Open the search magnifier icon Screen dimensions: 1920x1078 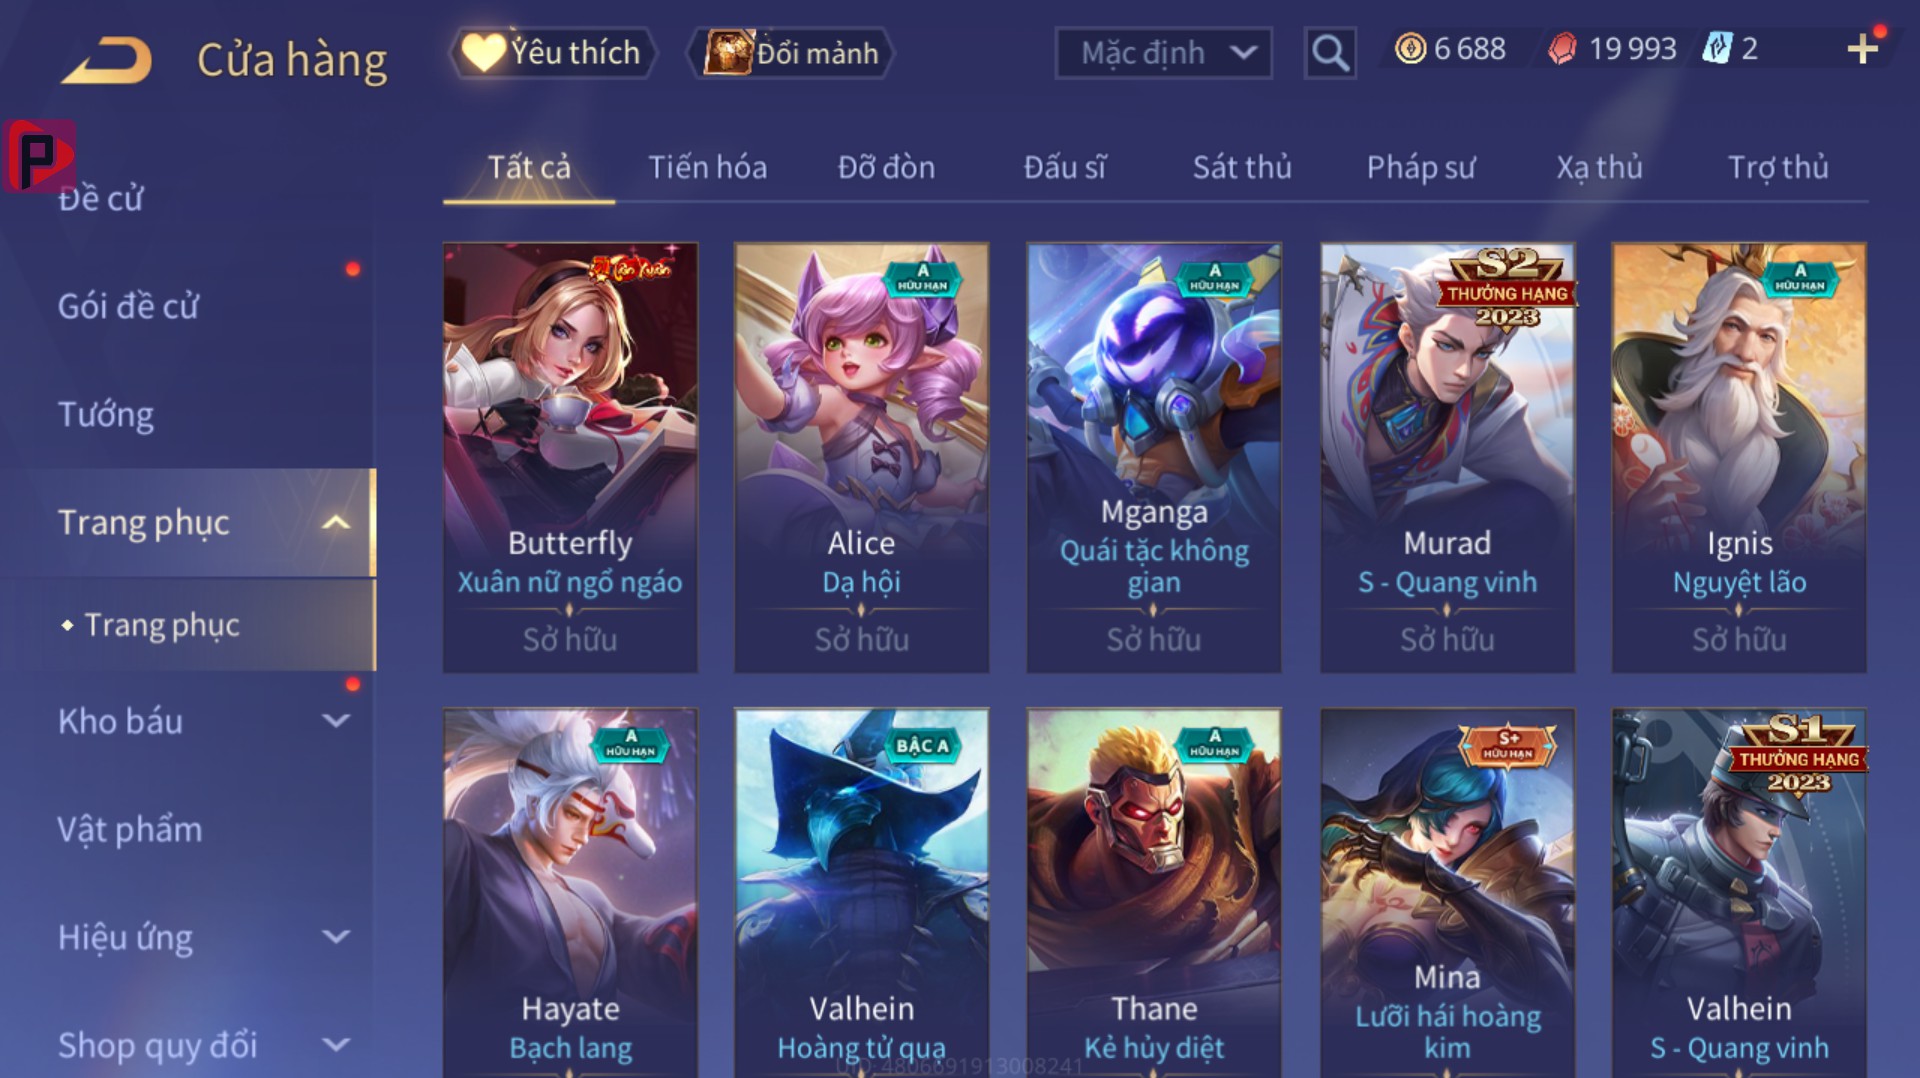coord(1330,52)
